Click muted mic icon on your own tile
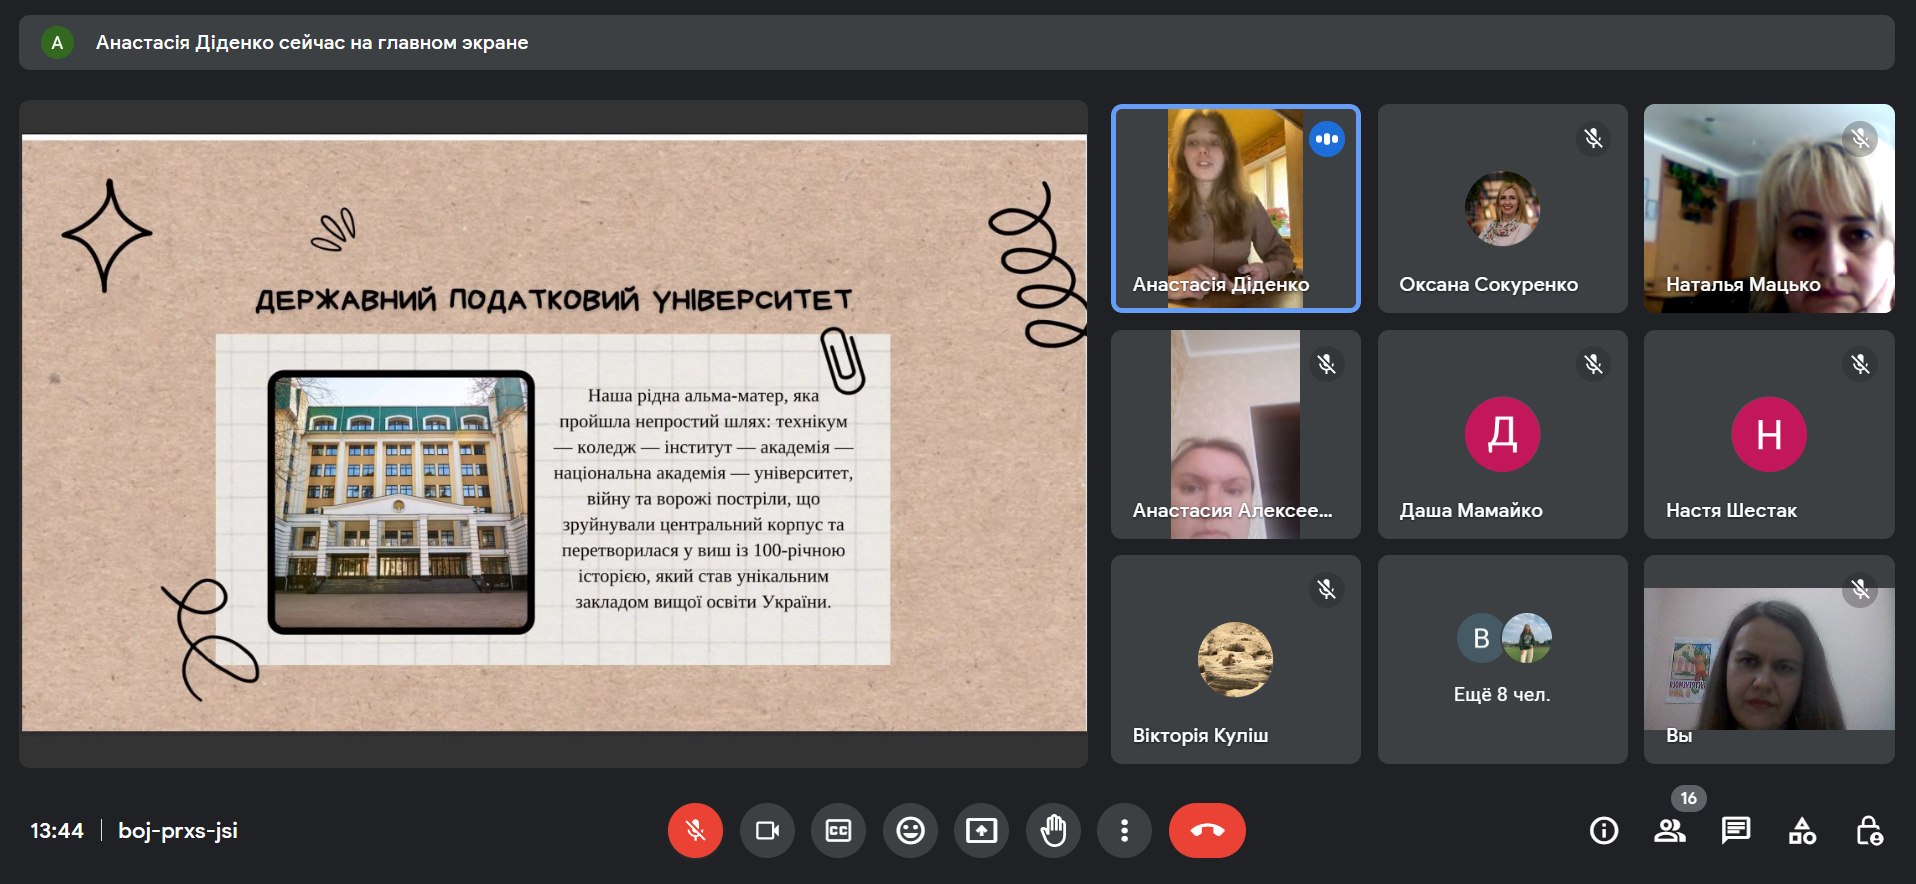1916x884 pixels. [x=1860, y=590]
